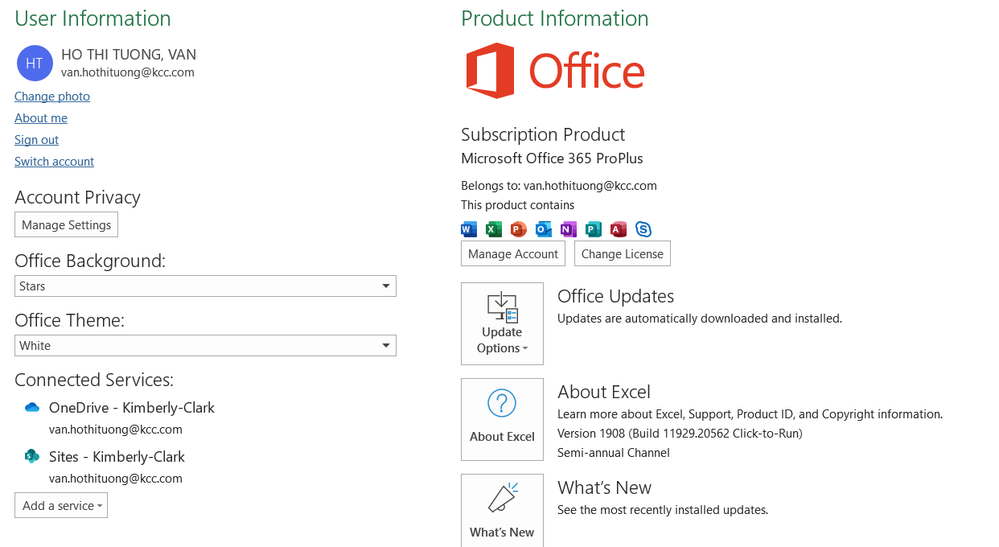999x547 pixels.
Task: Click the Word app icon
Action: 469,229
